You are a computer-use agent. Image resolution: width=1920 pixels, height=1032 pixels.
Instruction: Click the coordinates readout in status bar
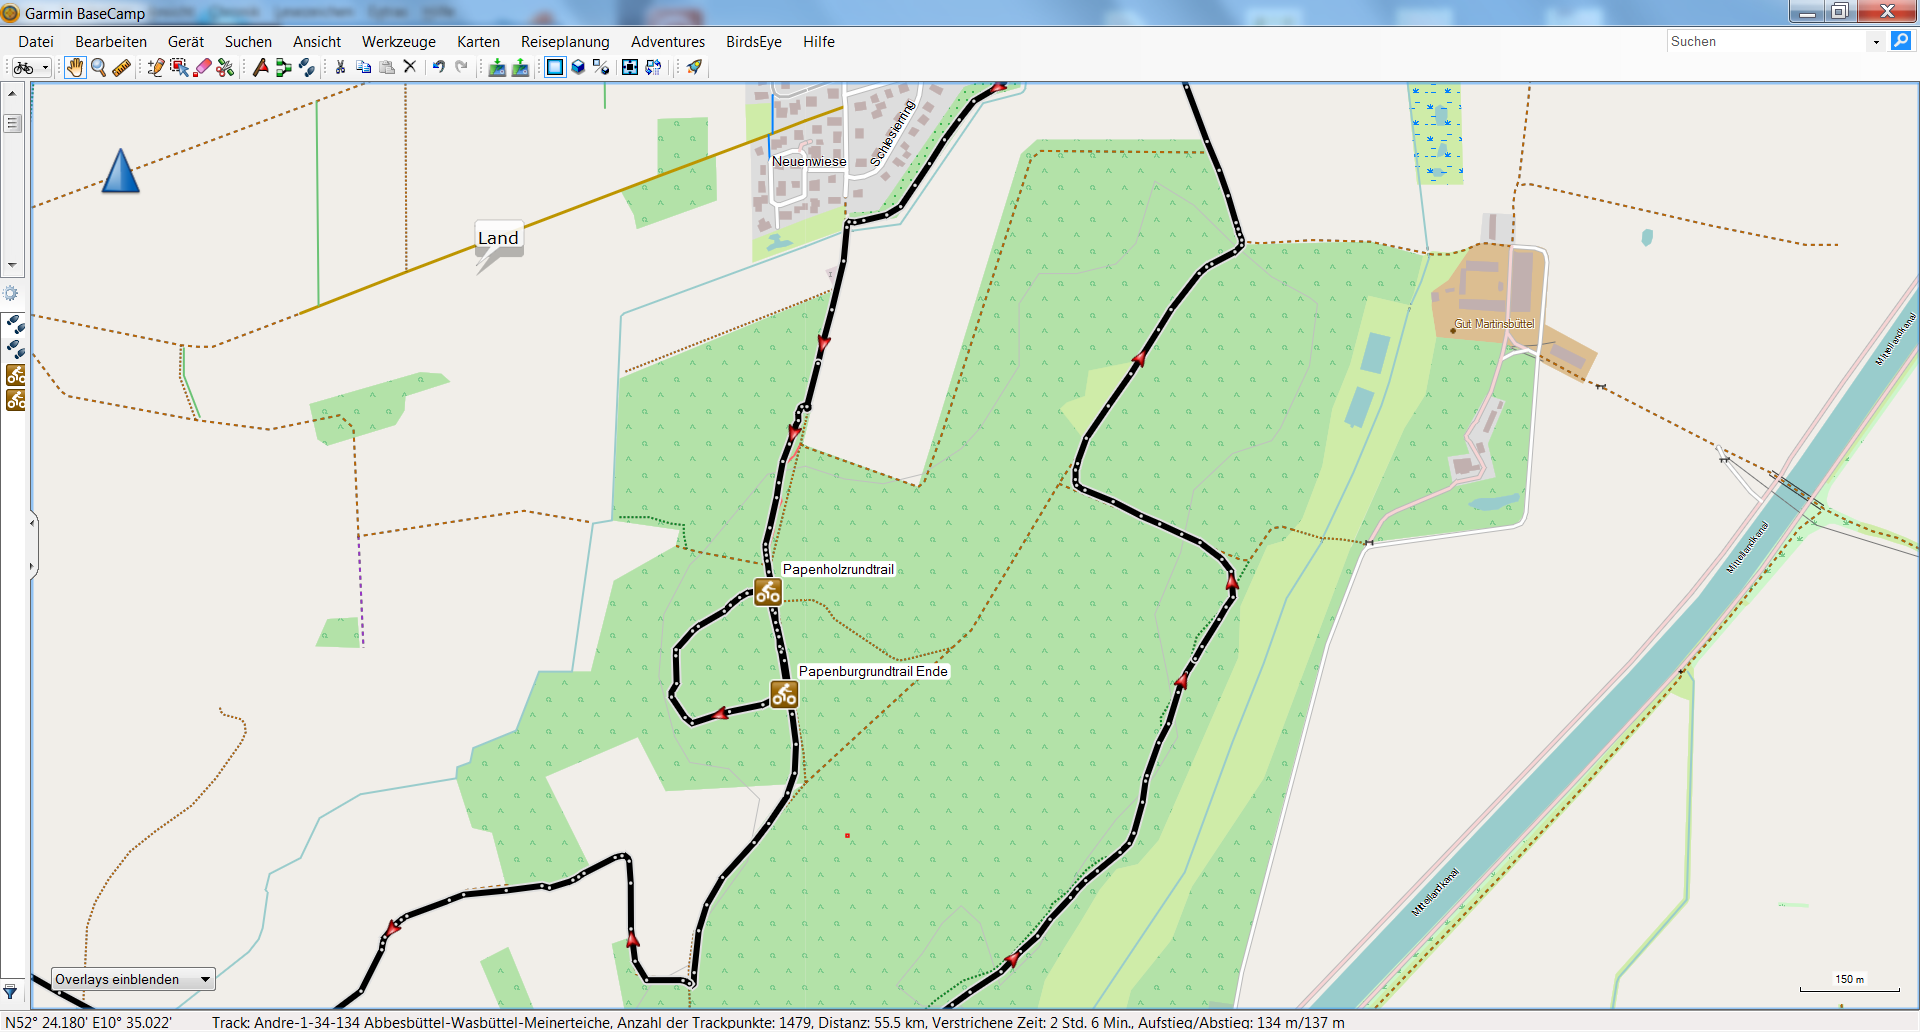click(x=89, y=1022)
